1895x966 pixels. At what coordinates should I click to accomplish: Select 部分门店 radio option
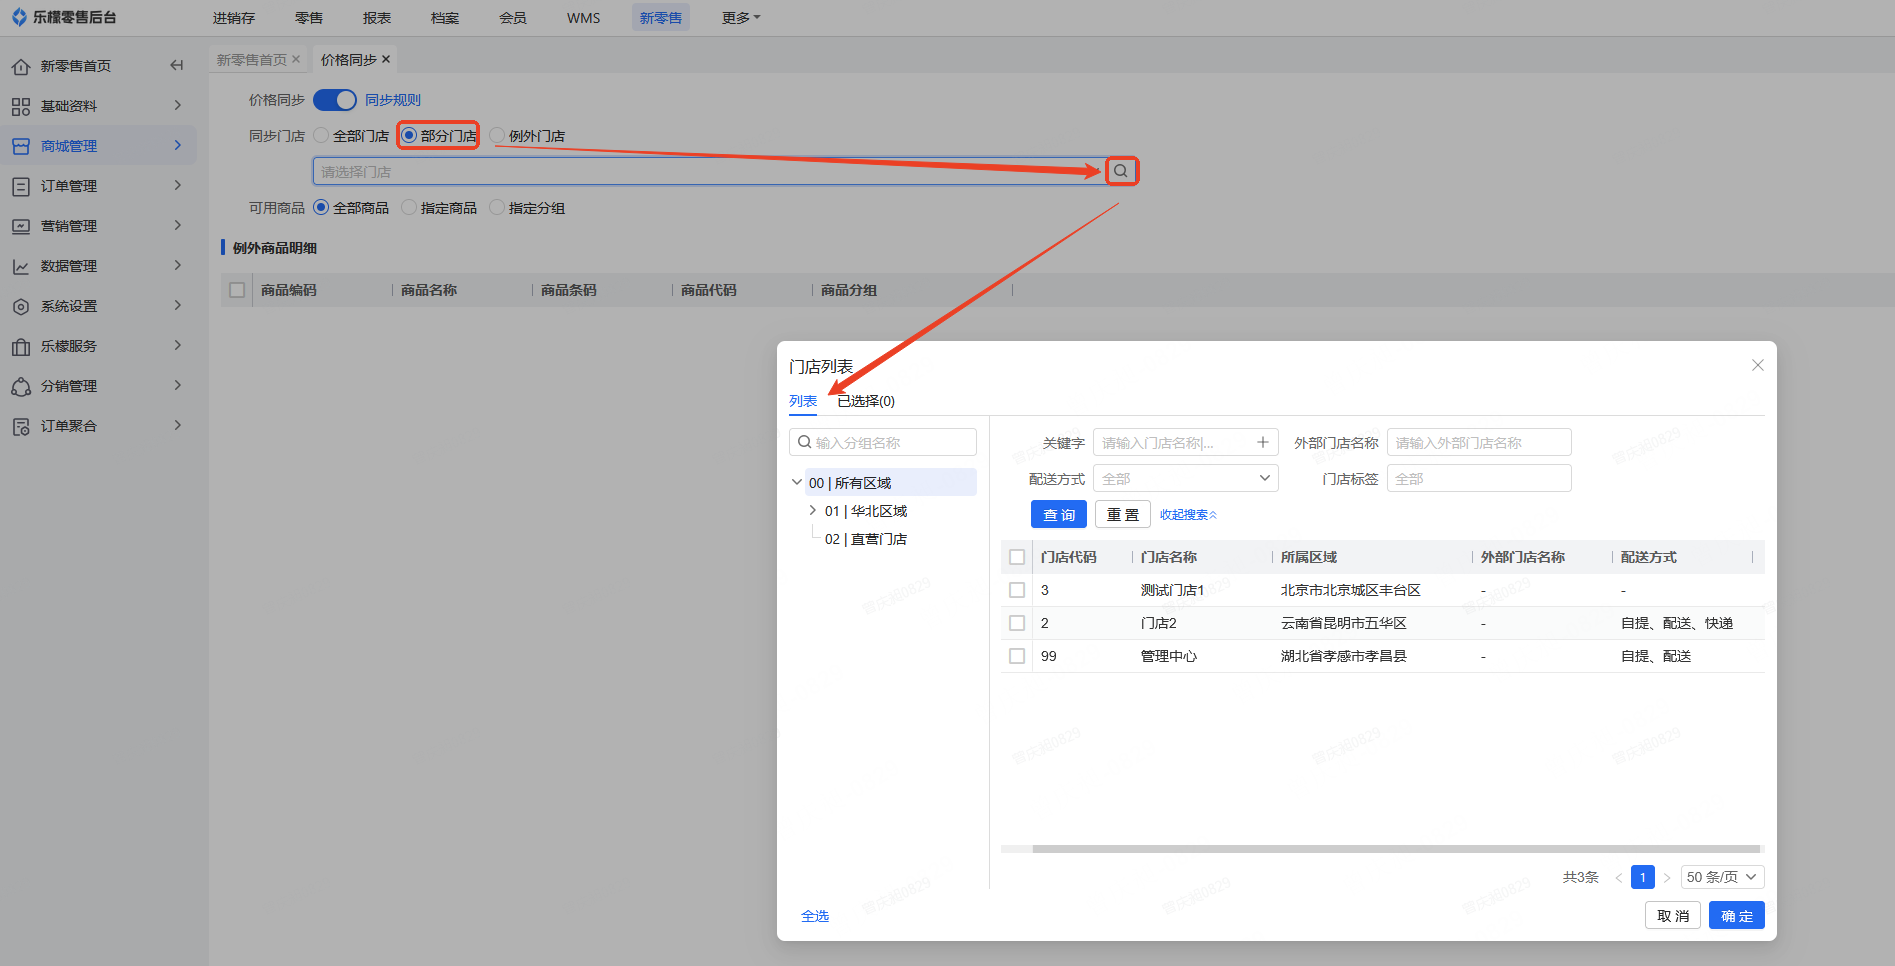pos(439,135)
